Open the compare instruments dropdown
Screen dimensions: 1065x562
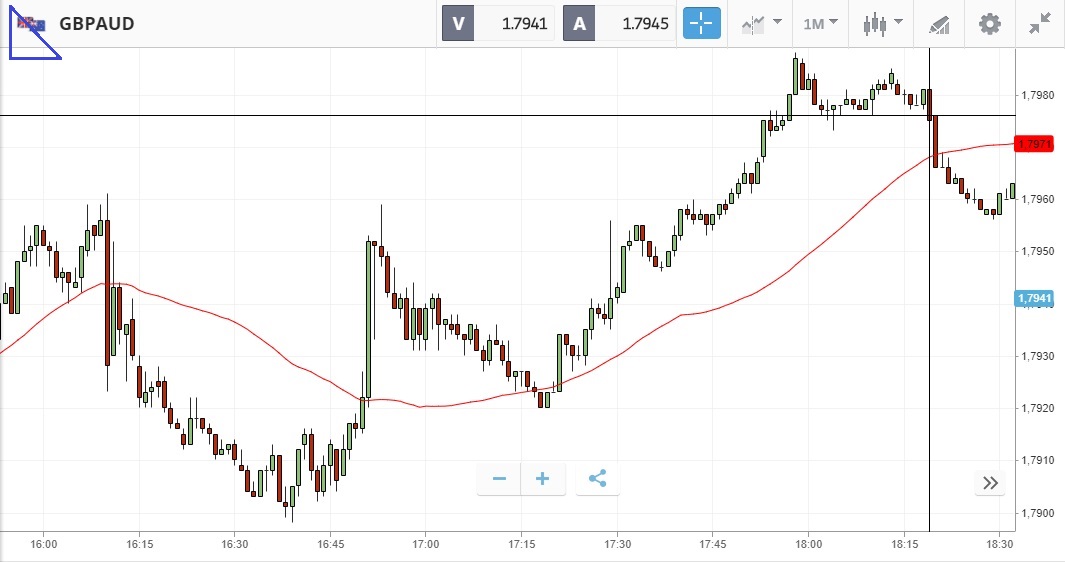[x=762, y=23]
